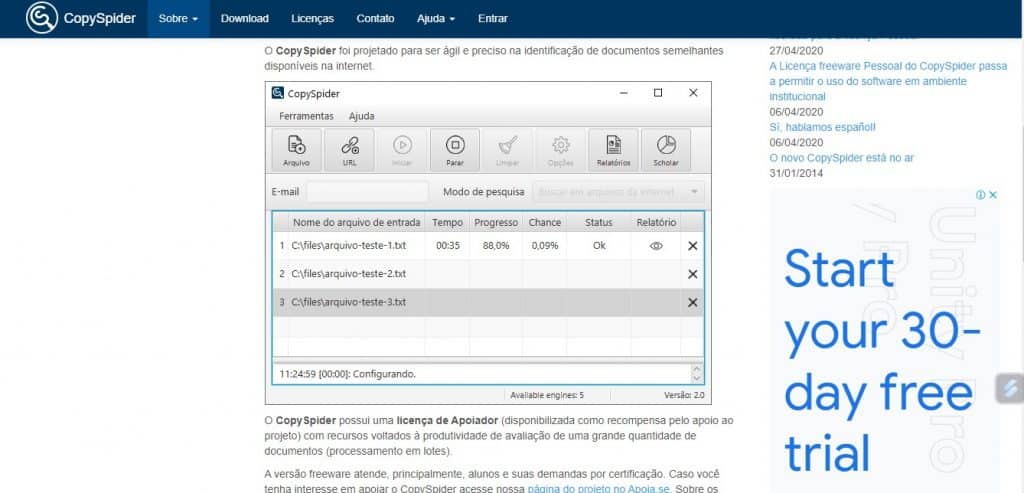Remove arquivo-teste-3.txt with its X icon
Screen dimensions: 1024x493
[693, 302]
